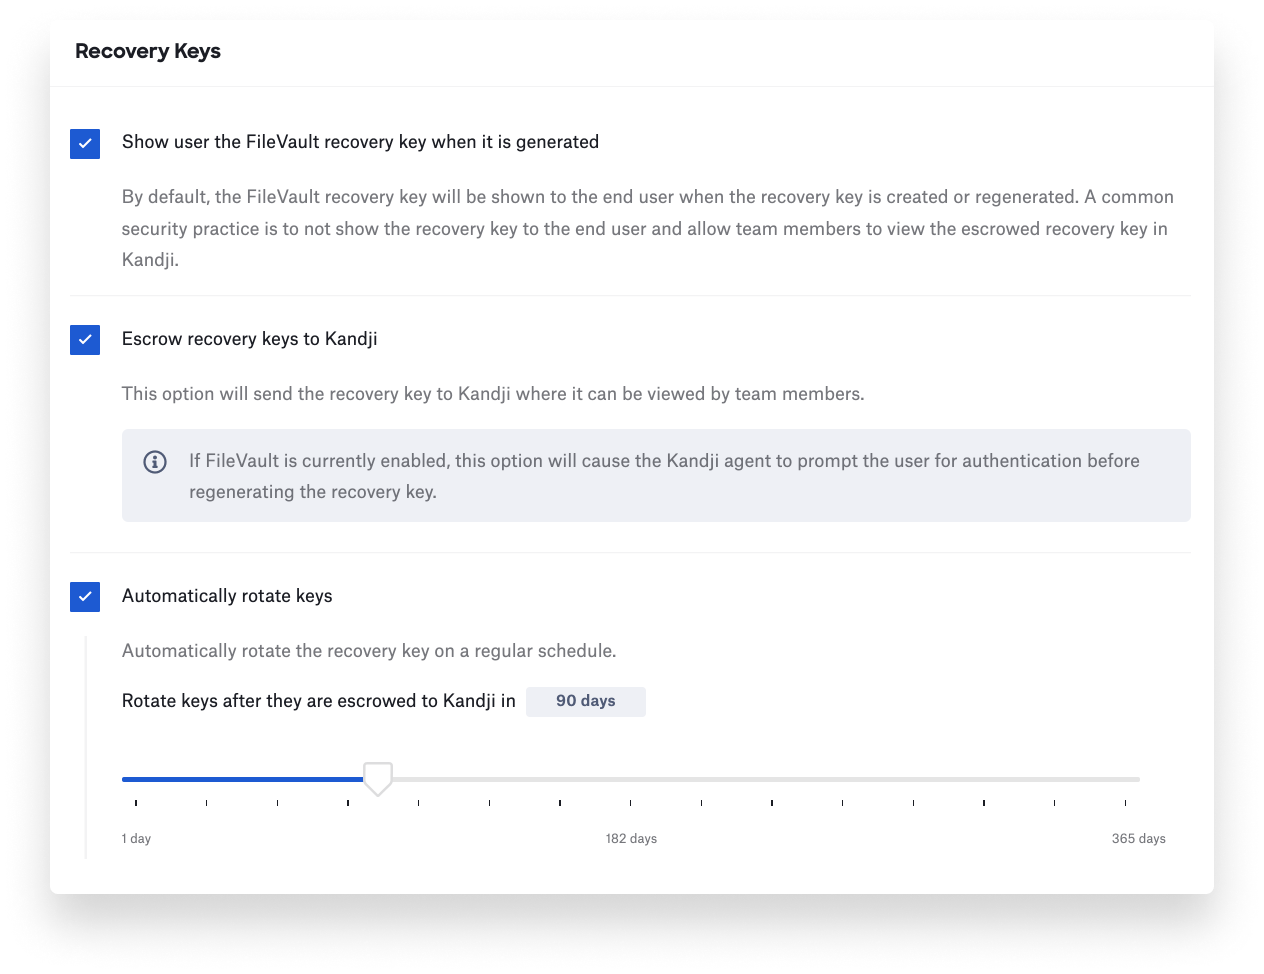Click Show user the FileVault recovery key label
The width and height of the screenshot is (1264, 974).
click(x=360, y=142)
